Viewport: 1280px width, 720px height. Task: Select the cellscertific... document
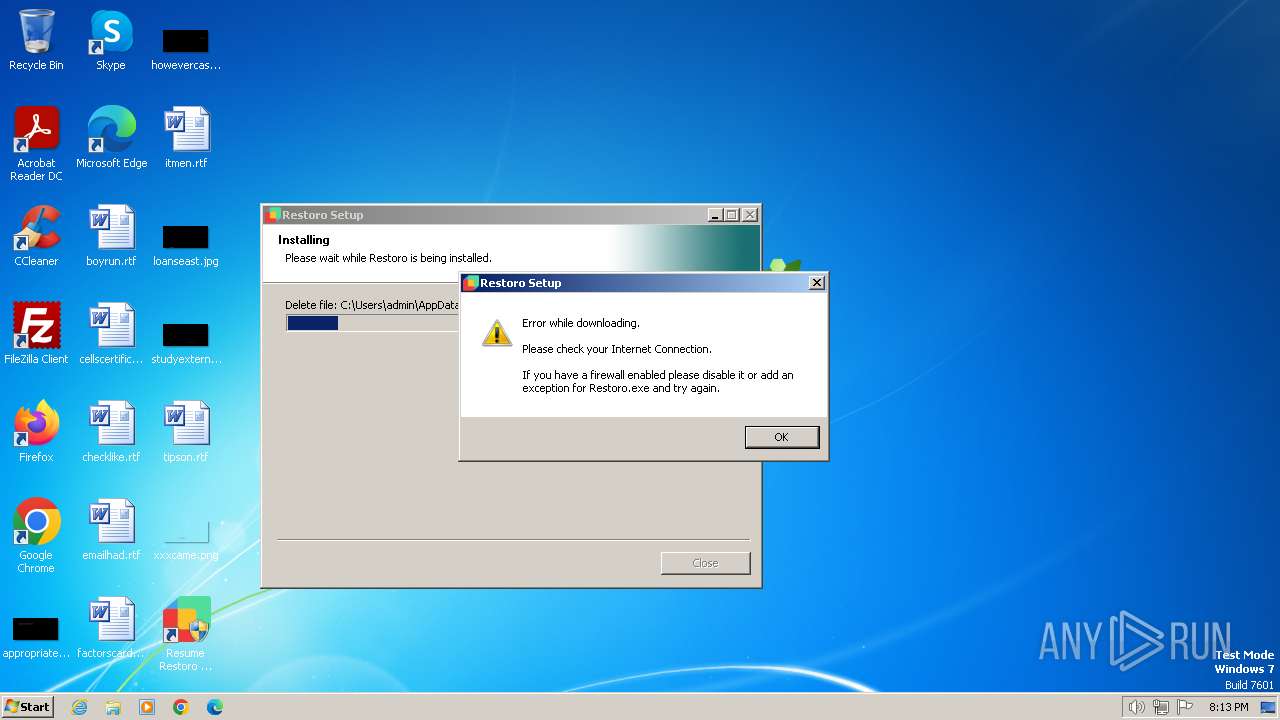pyautogui.click(x=111, y=334)
